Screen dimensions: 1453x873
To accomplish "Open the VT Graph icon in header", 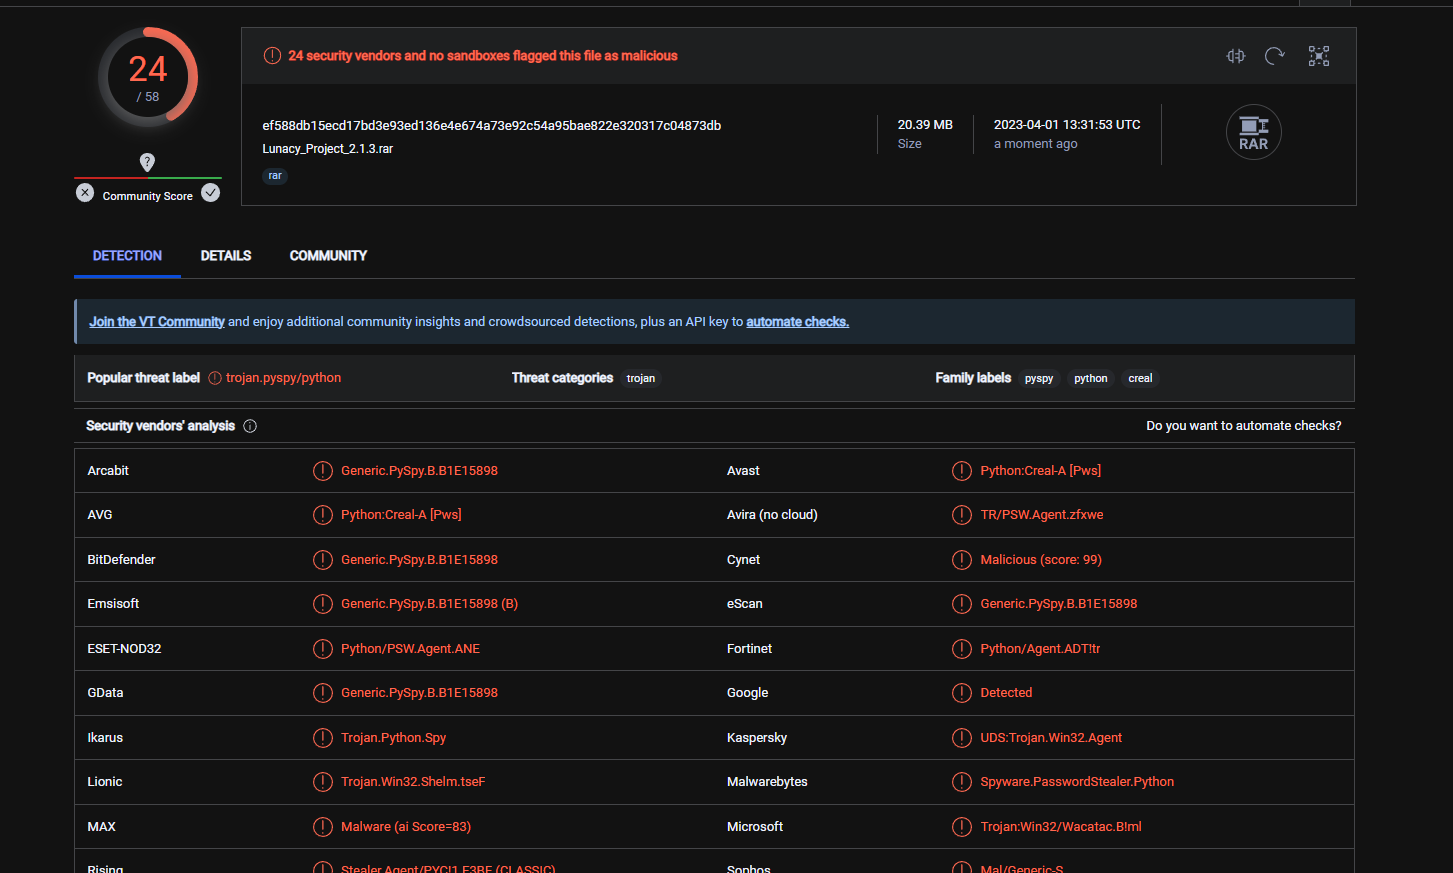I will pyautogui.click(x=1319, y=56).
